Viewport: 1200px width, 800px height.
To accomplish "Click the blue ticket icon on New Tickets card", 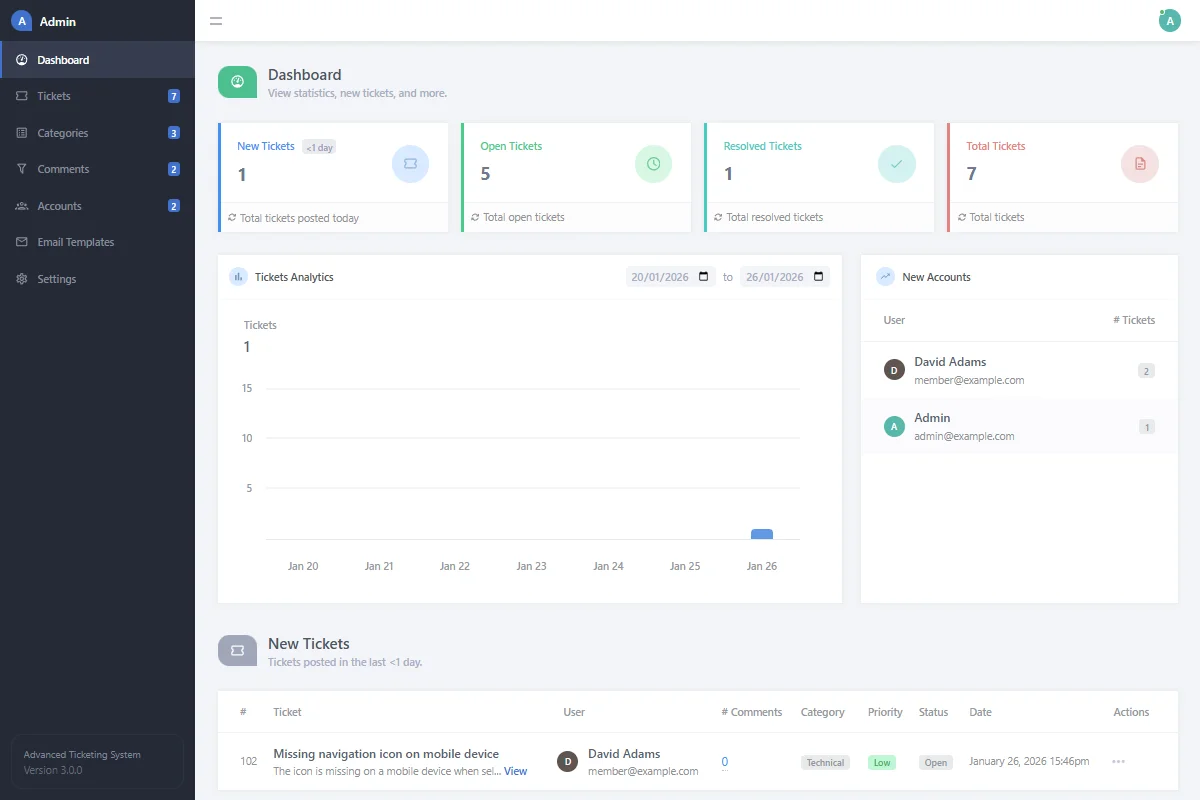I will point(410,163).
